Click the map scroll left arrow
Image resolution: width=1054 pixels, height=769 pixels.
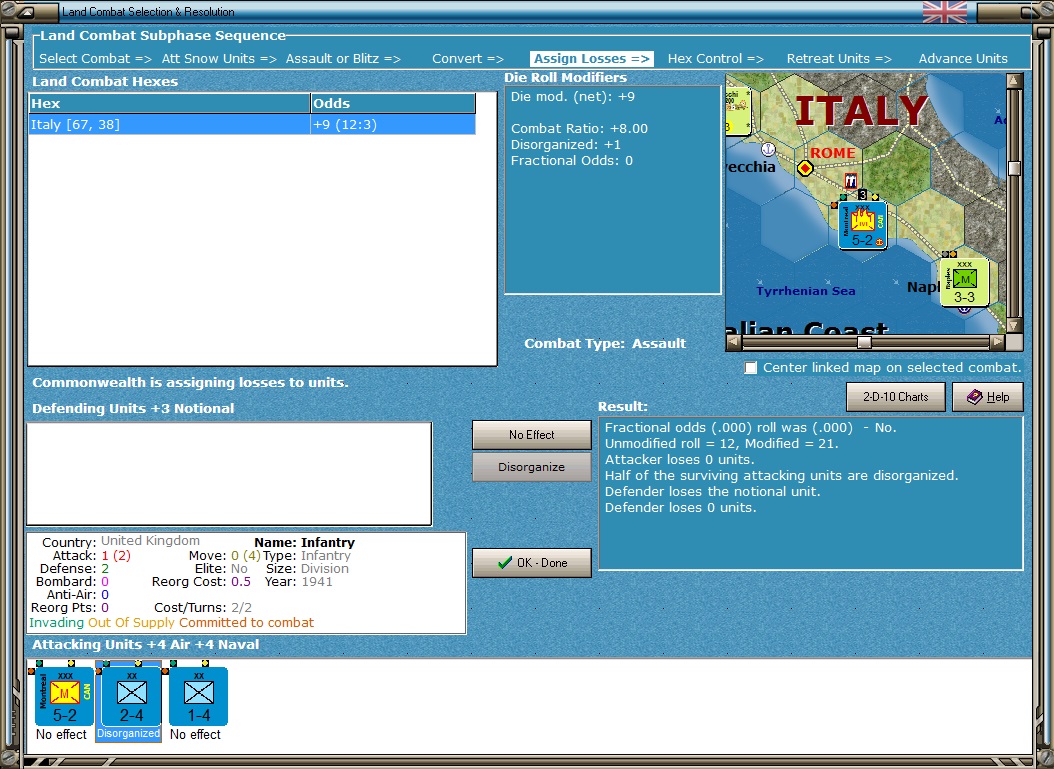coord(734,343)
